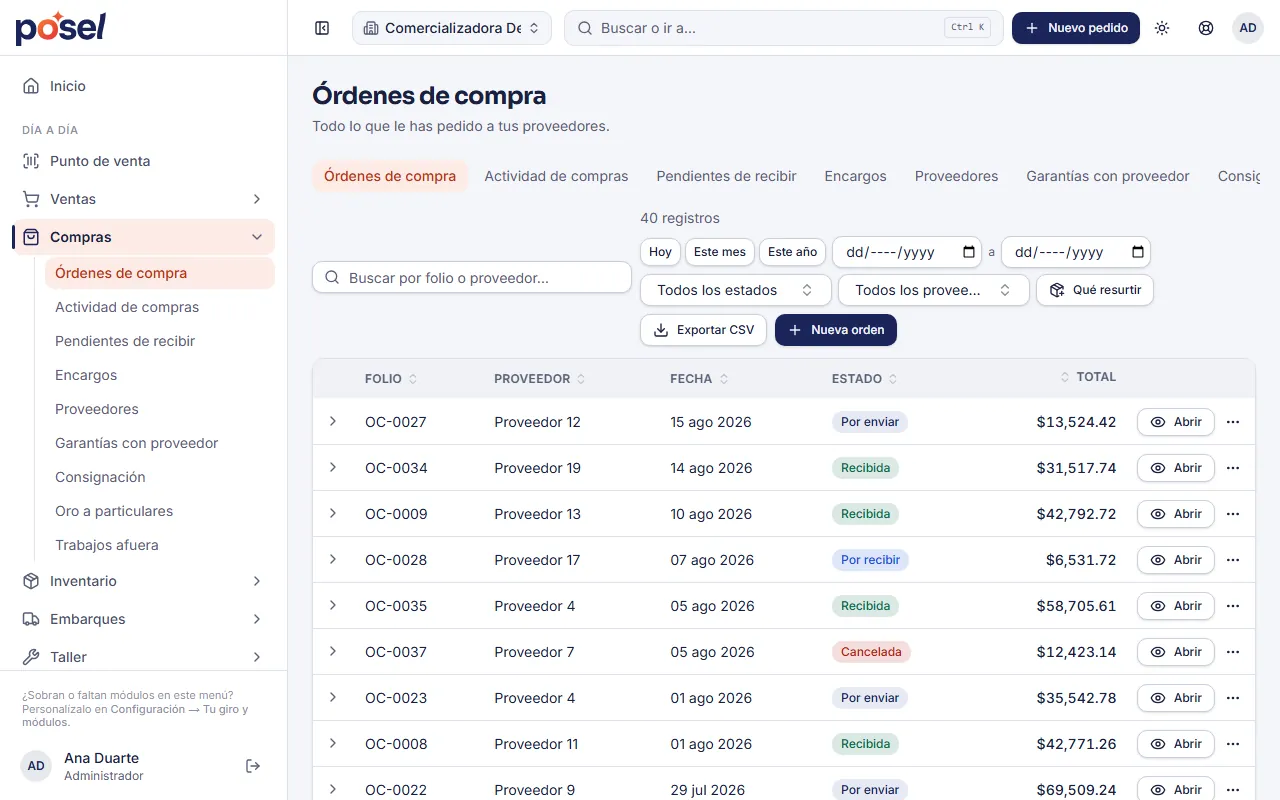This screenshot has height=800, width=1280.
Task: Open the Todos los estados dropdown
Action: 736,290
